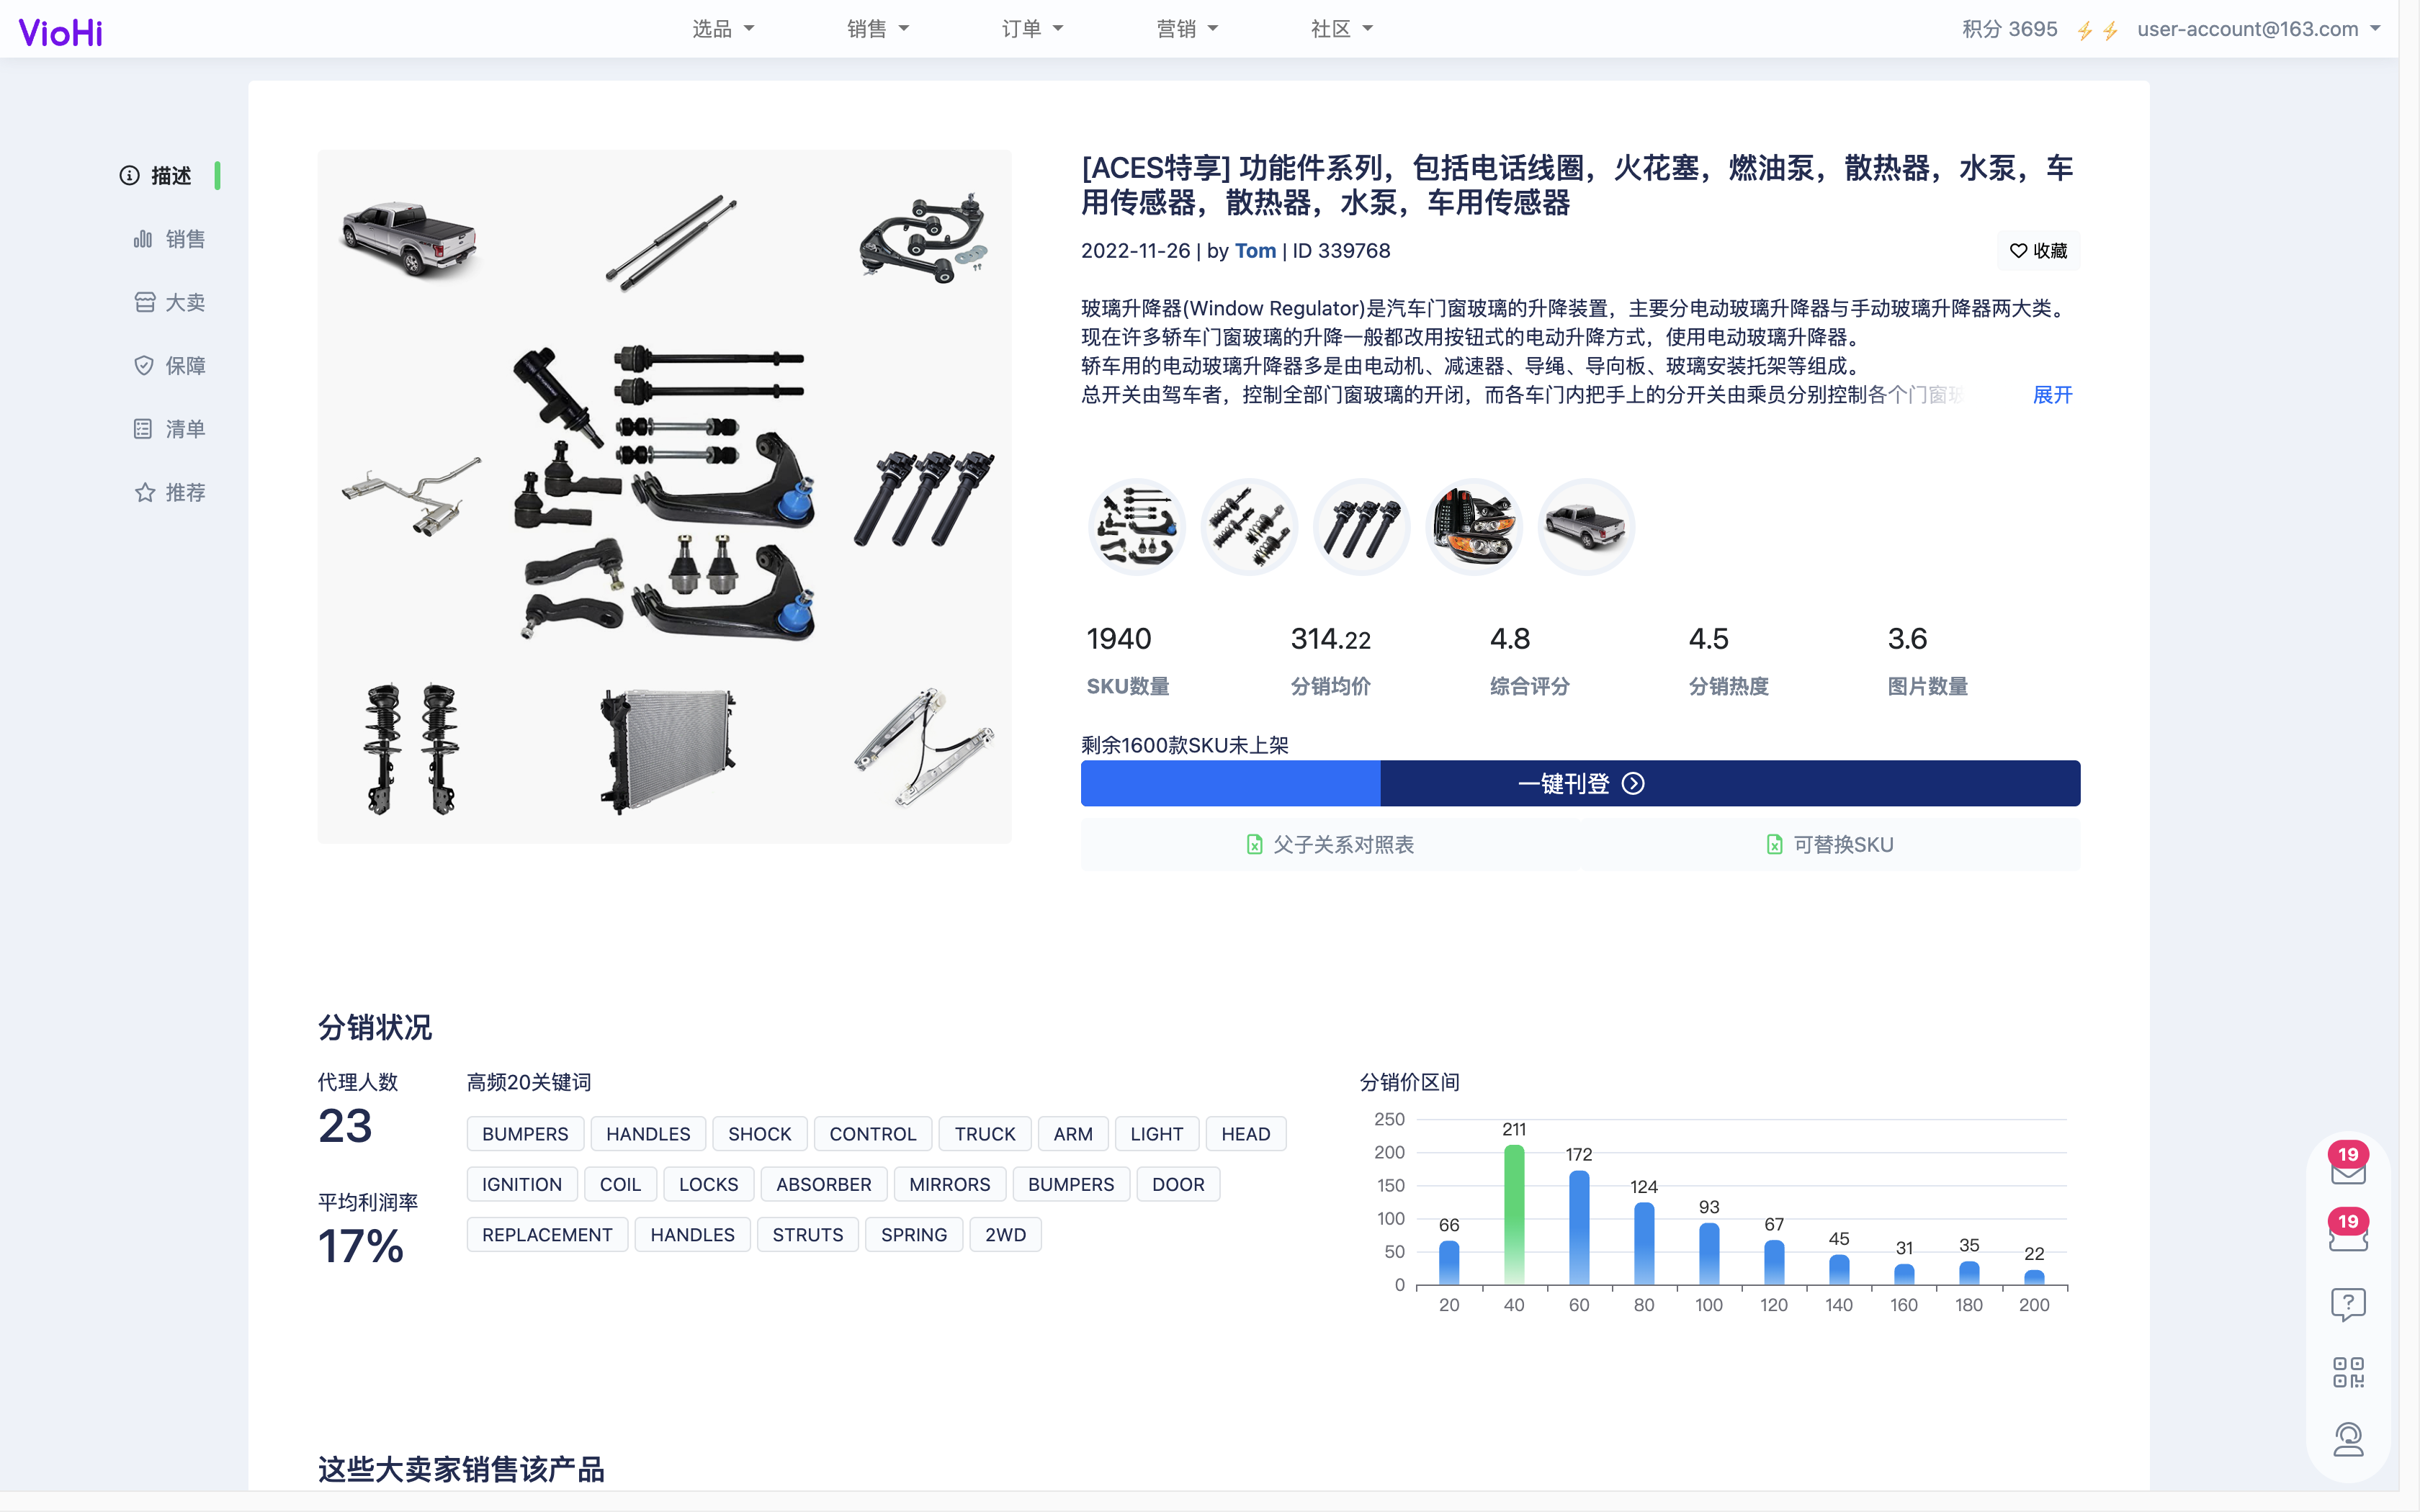This screenshot has width=2420, height=1512.
Task: Click the shield icon beside 保障
Action: pyautogui.click(x=144, y=365)
